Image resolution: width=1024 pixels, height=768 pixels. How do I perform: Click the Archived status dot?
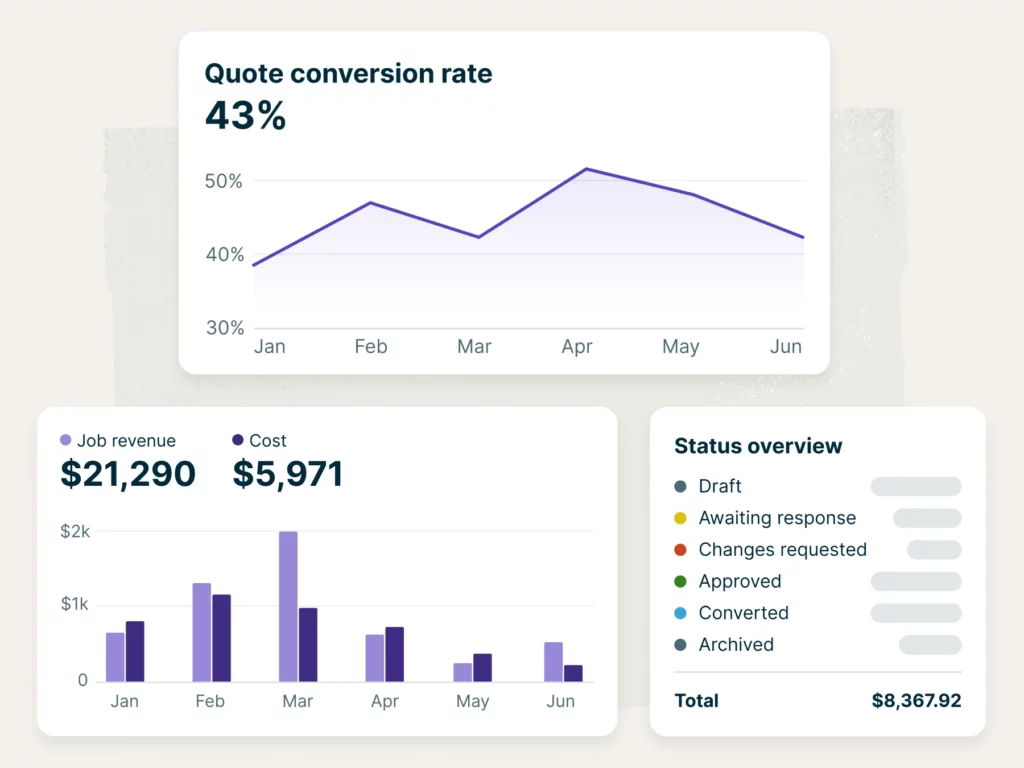click(x=681, y=645)
